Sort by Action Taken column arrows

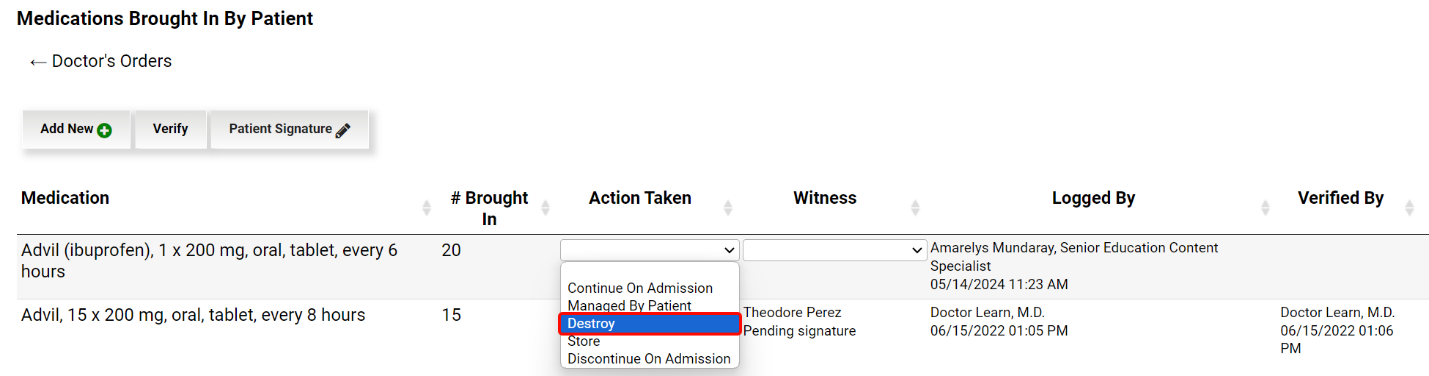pyautogui.click(x=728, y=208)
